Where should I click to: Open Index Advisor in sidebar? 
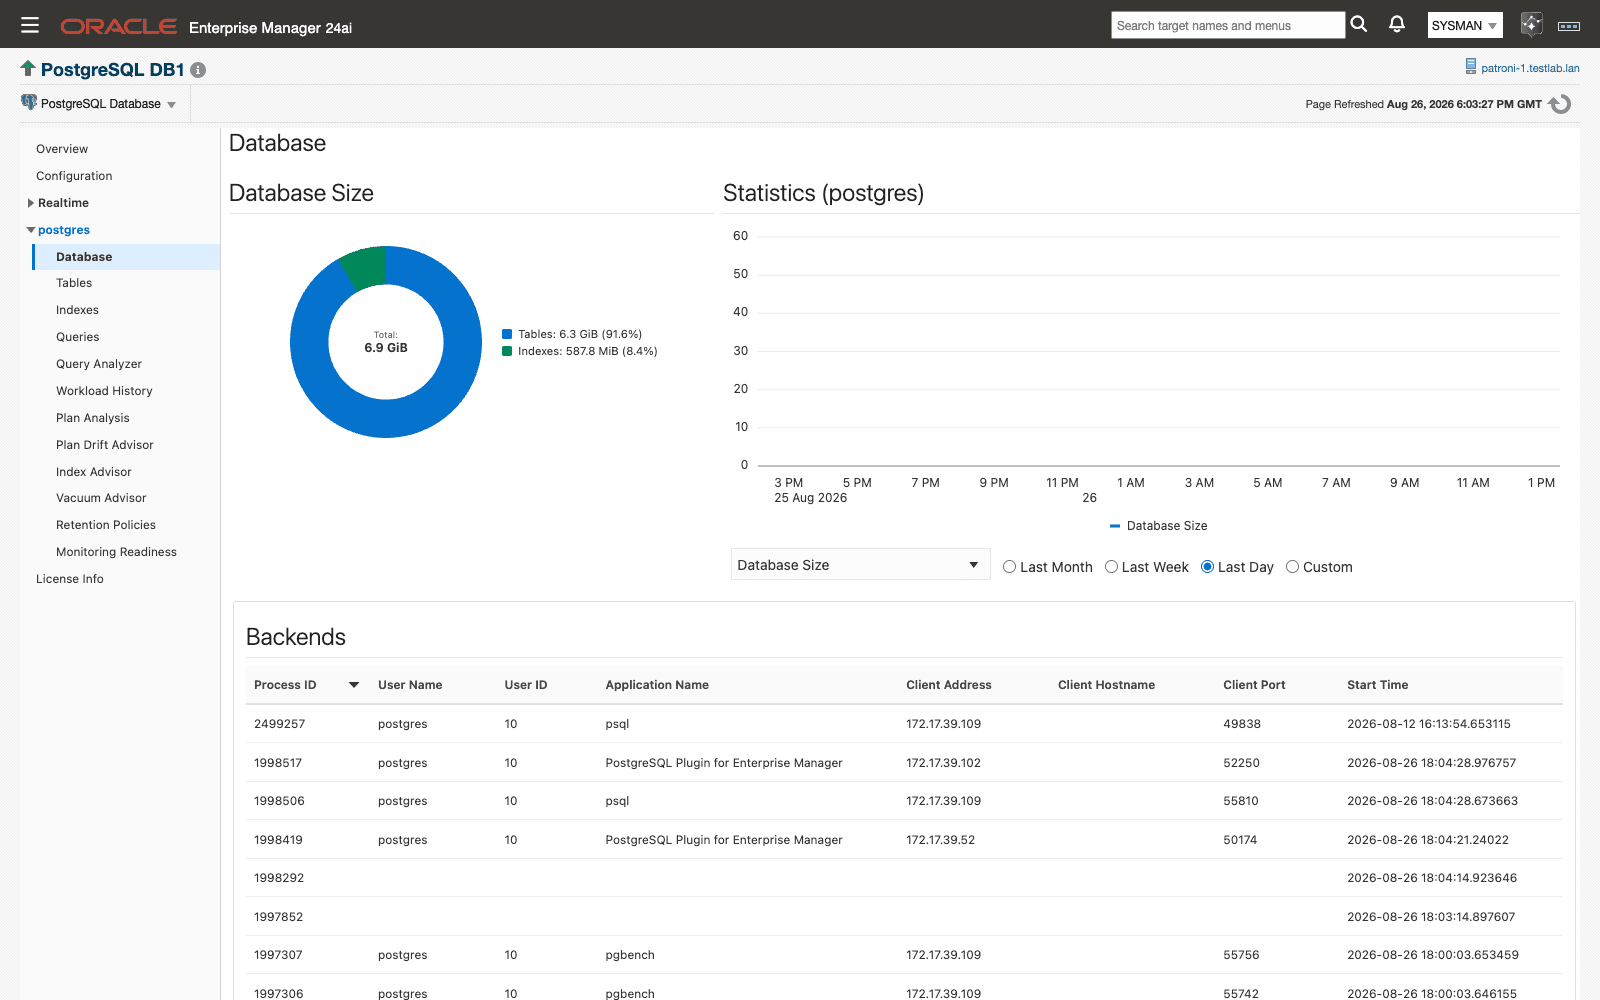click(x=94, y=472)
